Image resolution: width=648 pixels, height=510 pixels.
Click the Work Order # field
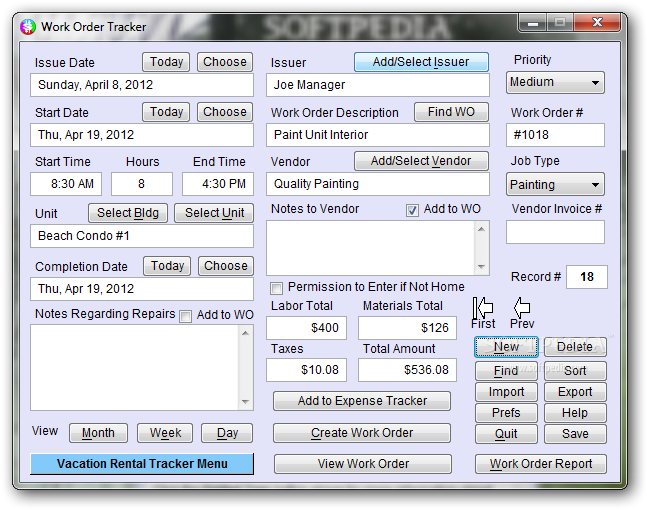pos(555,135)
